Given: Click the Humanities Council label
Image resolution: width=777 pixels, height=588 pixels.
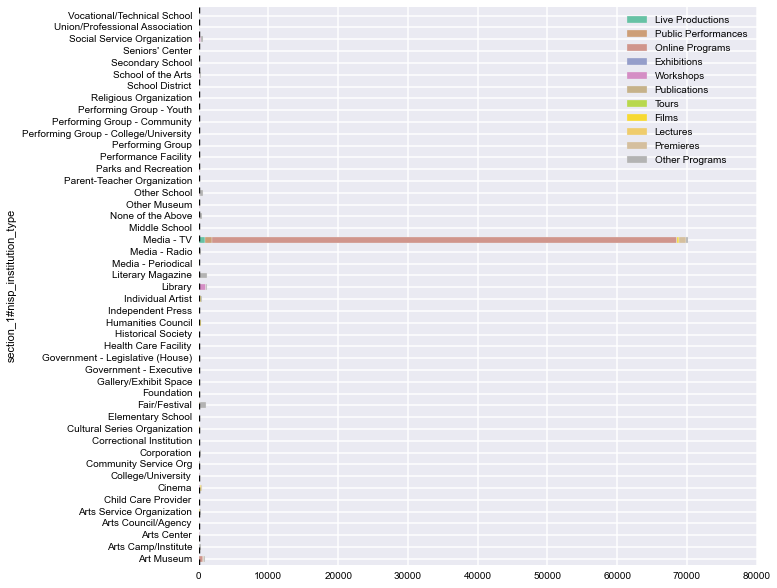Looking at the screenshot, I should (x=149, y=322).
